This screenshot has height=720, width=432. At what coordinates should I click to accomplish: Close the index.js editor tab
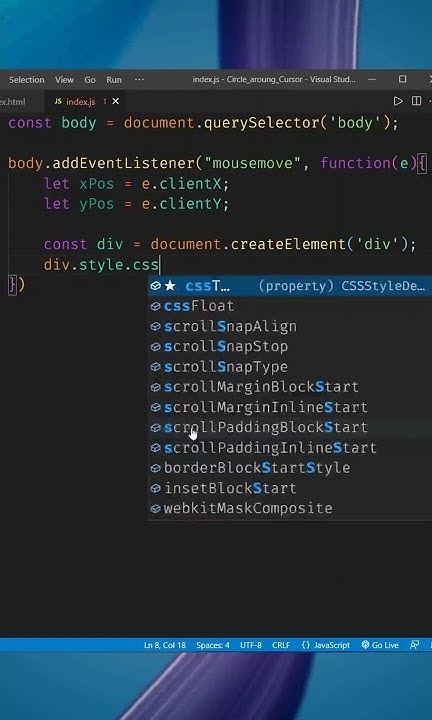(x=116, y=101)
